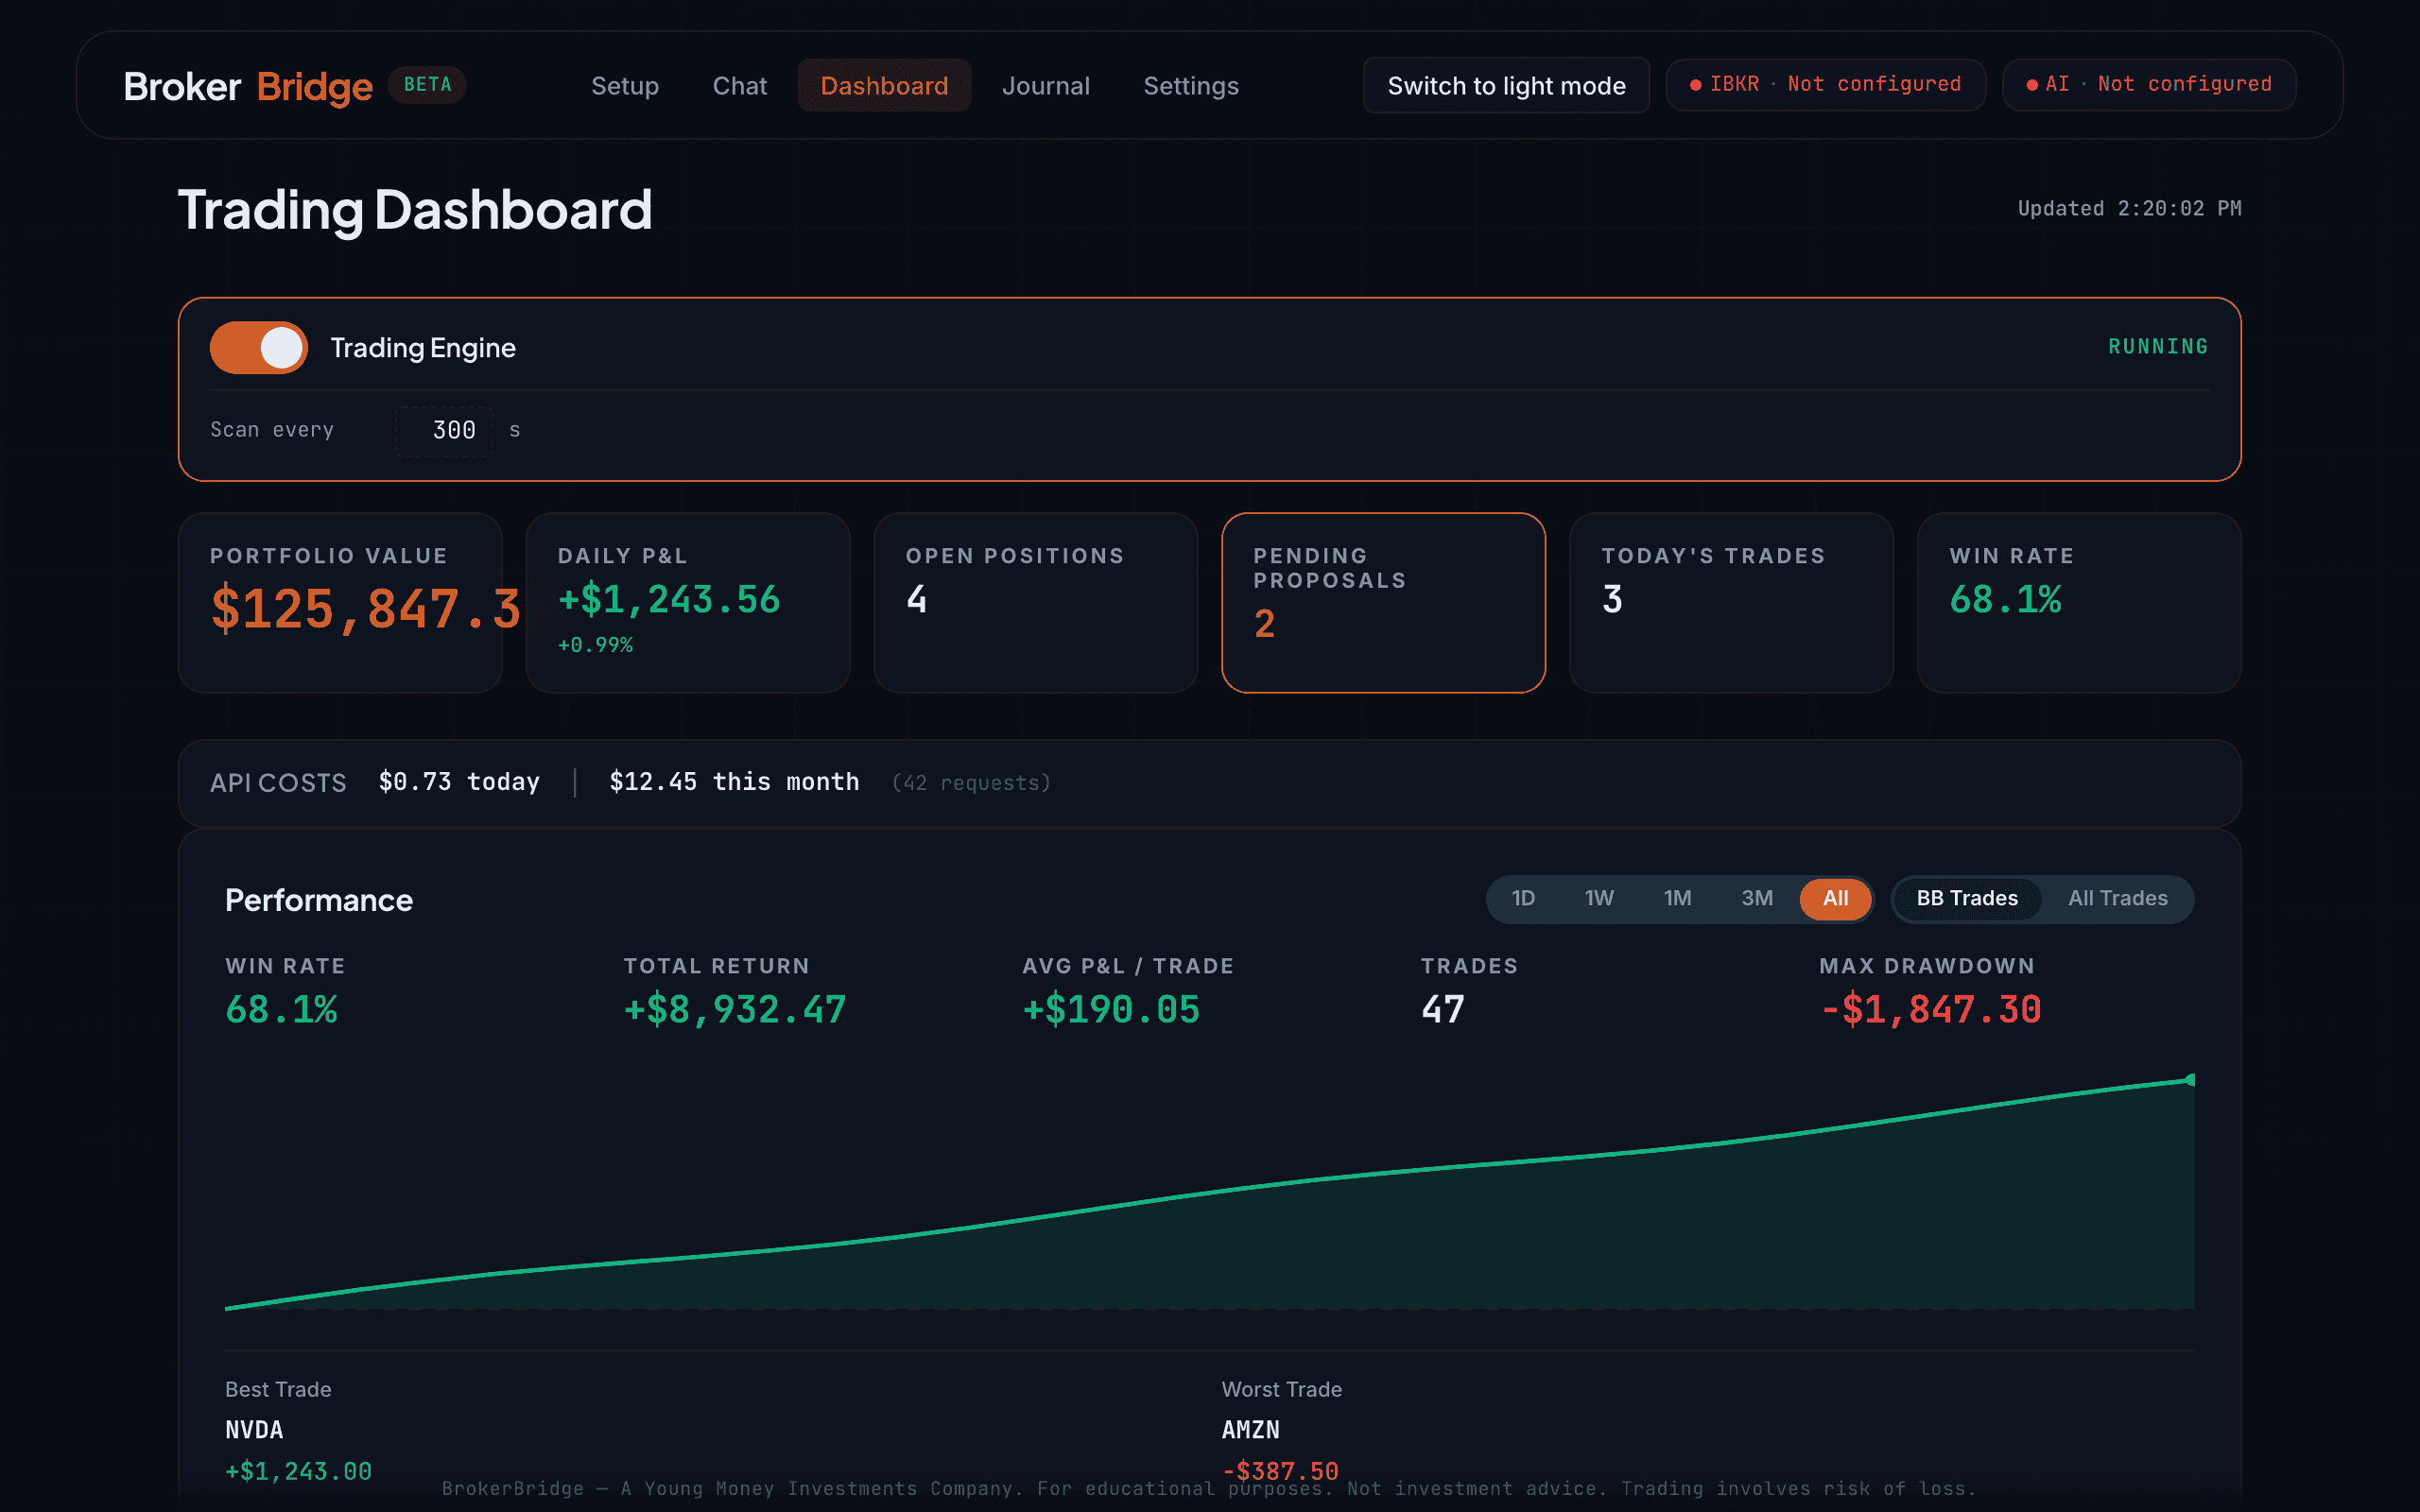The height and width of the screenshot is (1512, 2420).
Task: Open the Pending Proposals card
Action: (x=1384, y=603)
